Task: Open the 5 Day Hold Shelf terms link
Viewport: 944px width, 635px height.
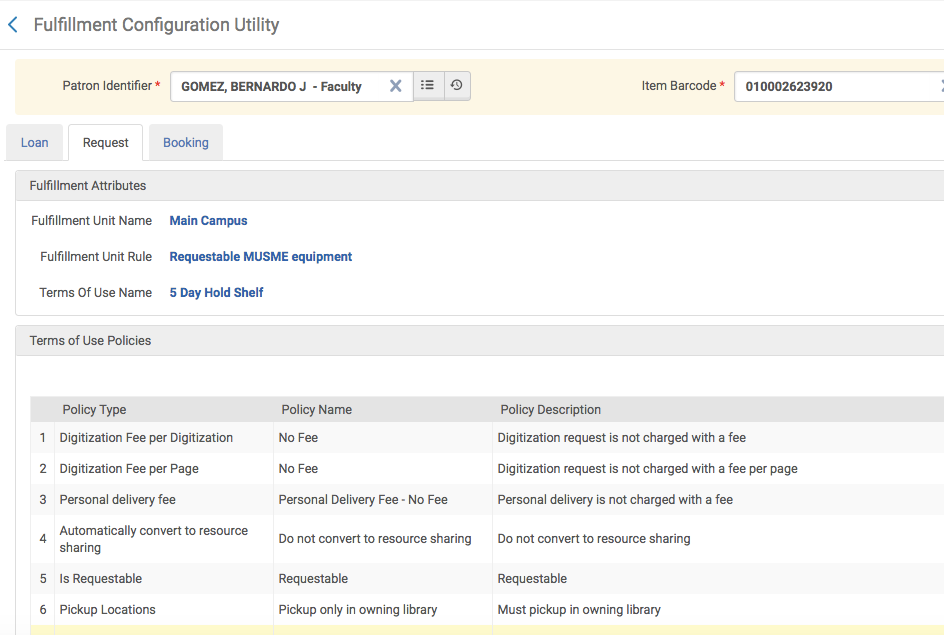Action: [216, 293]
